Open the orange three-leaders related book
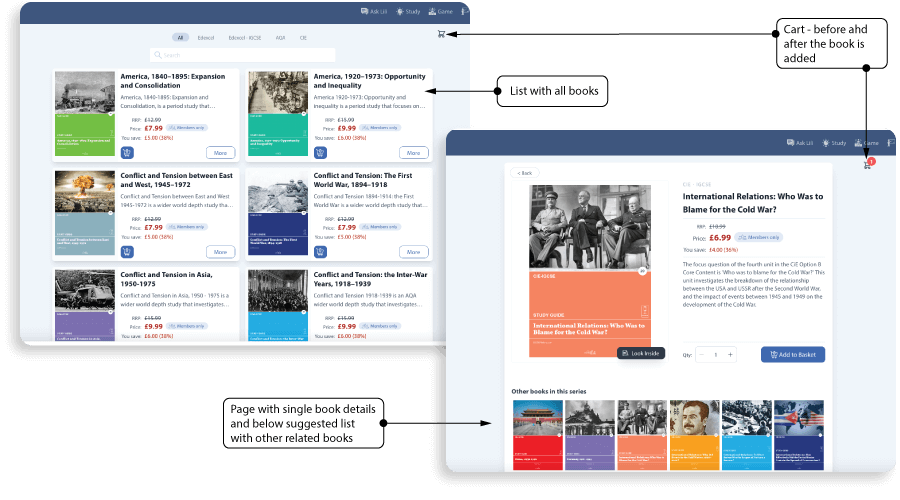The width and height of the screenshot is (900, 500). coord(642,435)
